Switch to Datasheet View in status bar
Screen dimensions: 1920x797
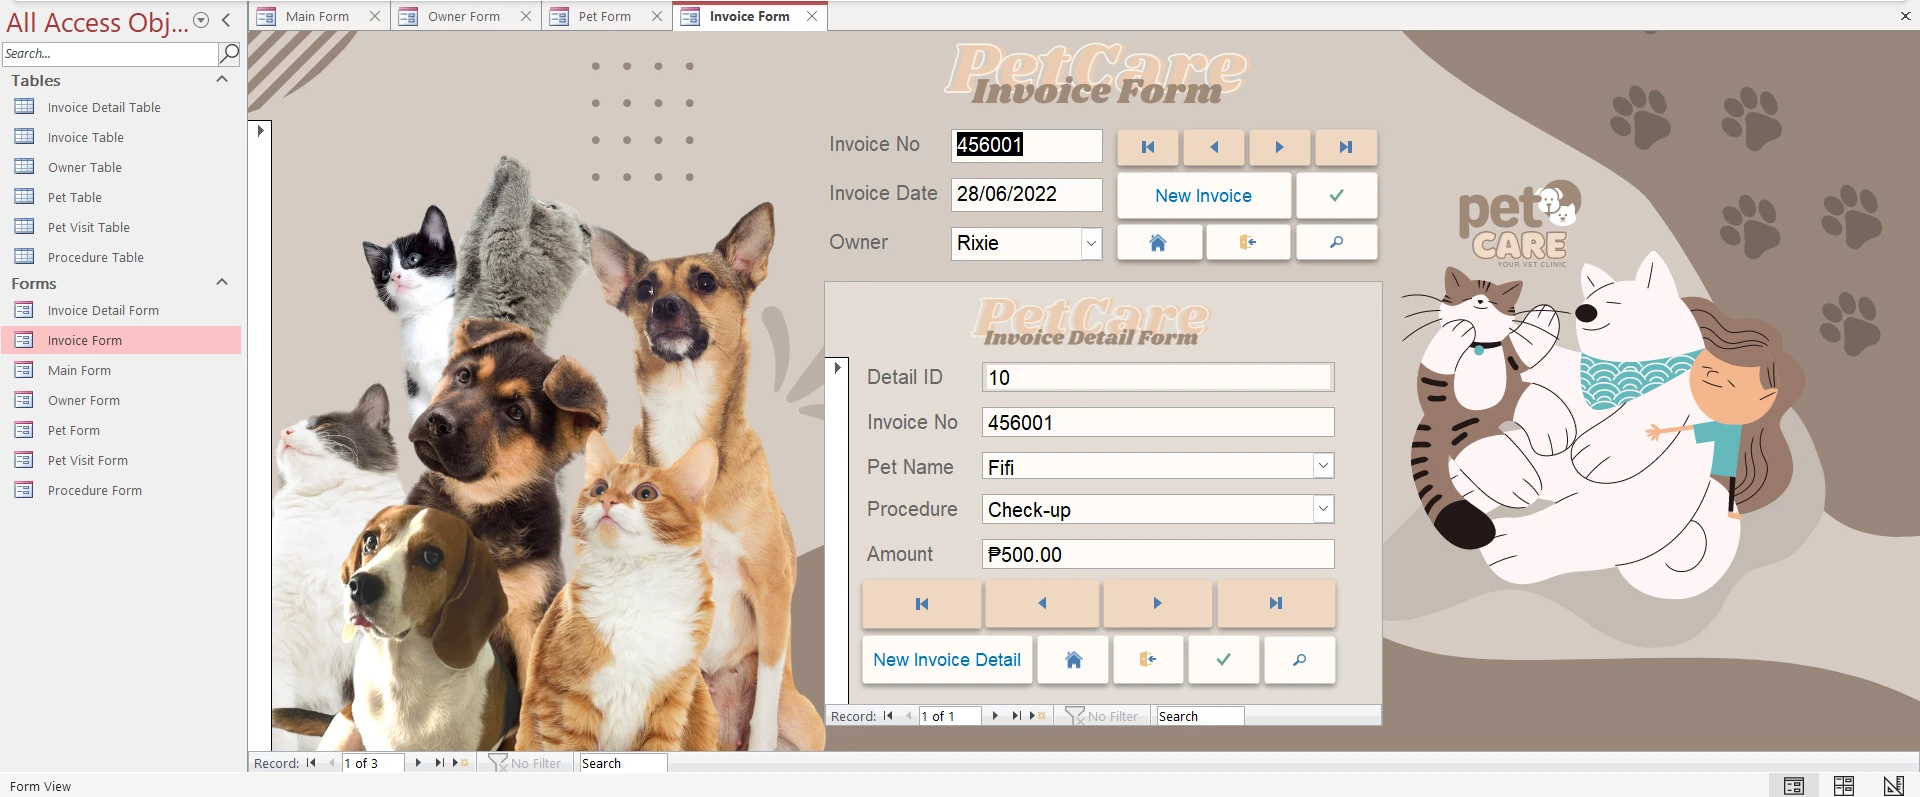(x=1843, y=786)
